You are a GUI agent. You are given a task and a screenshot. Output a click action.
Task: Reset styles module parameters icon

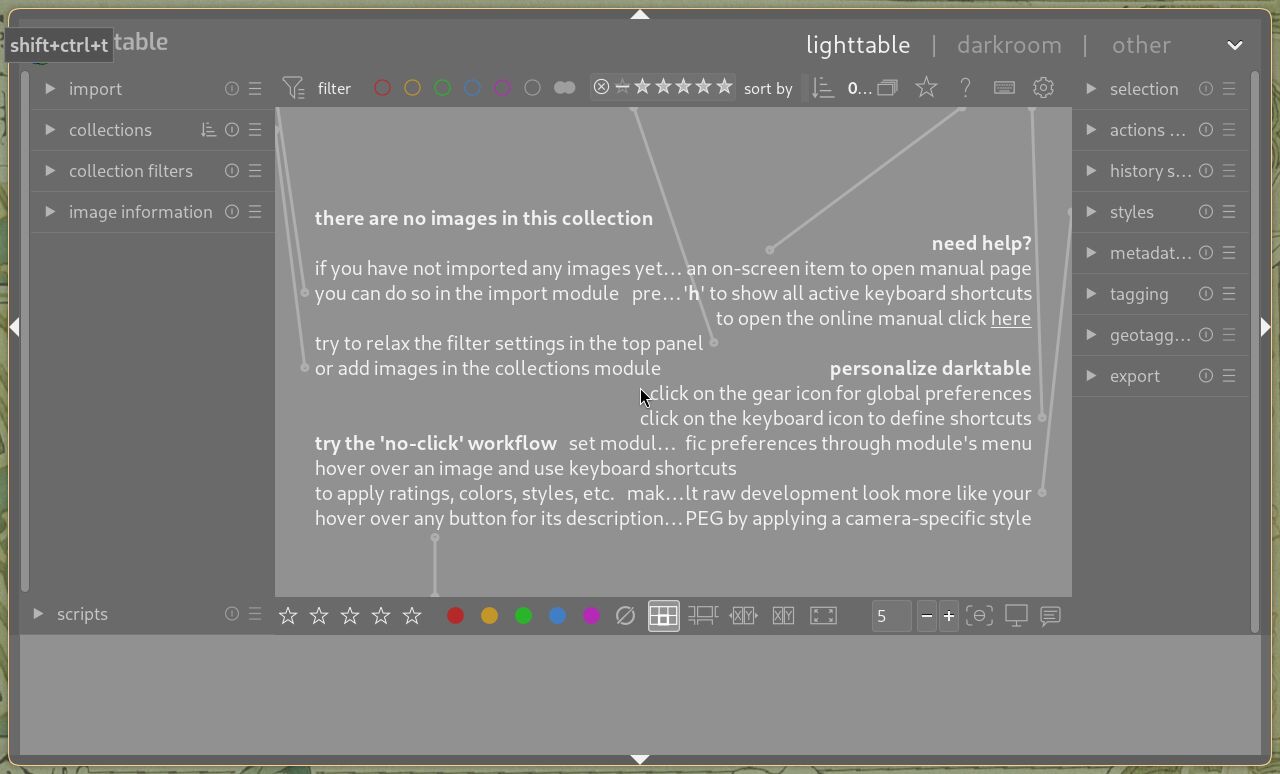coord(1206,212)
